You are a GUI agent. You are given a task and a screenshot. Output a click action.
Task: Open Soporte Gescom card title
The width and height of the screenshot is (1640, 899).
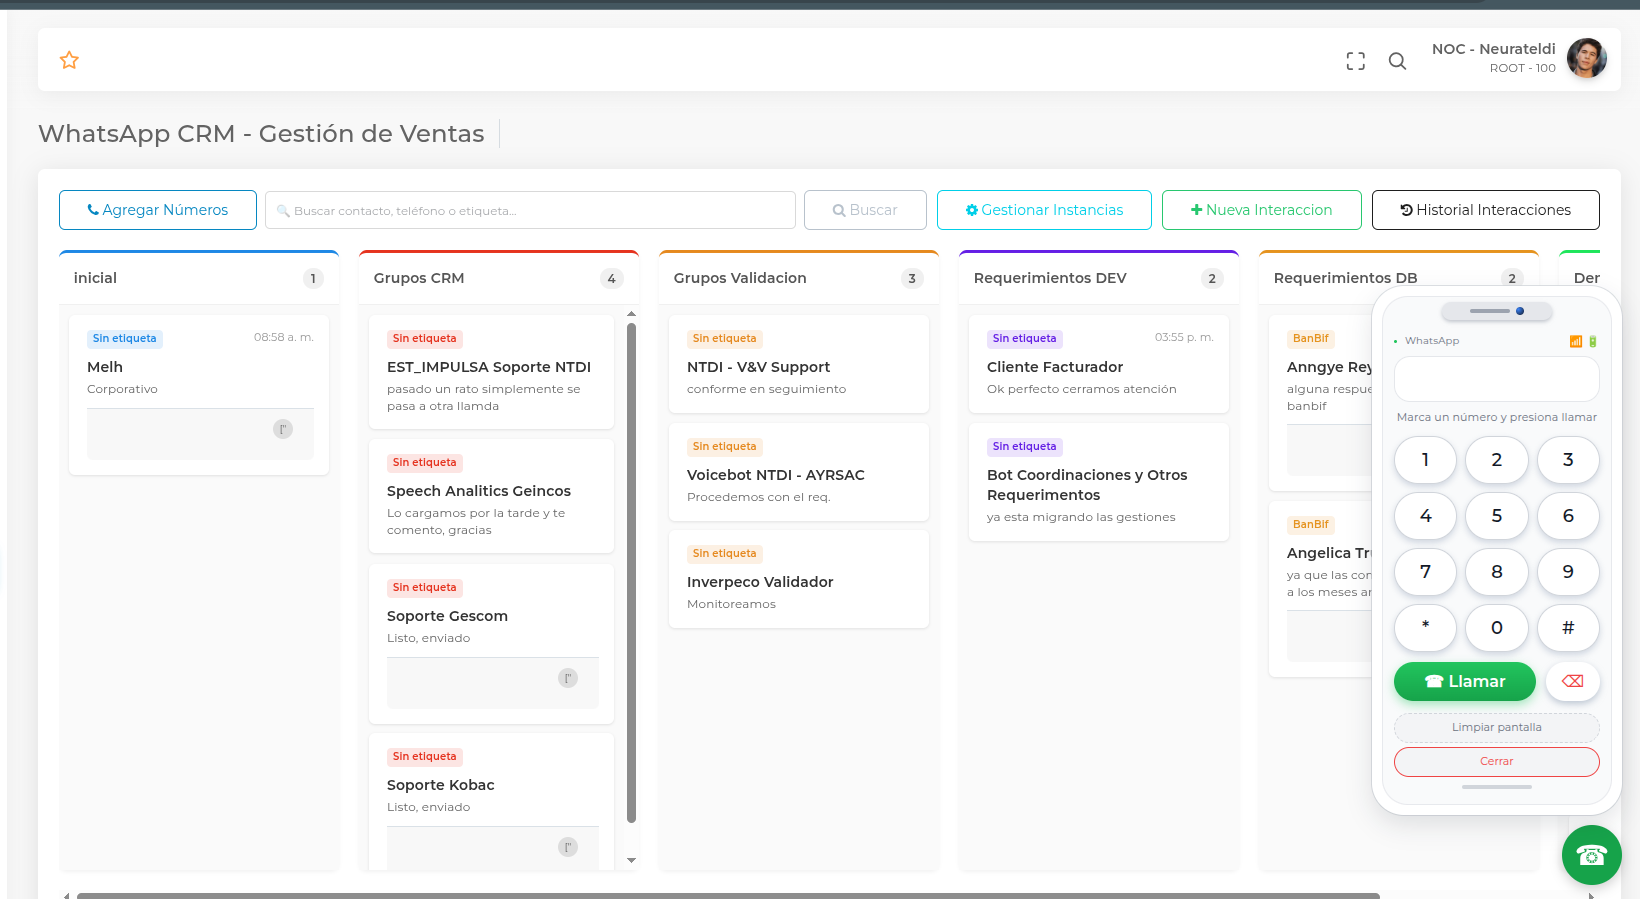(447, 616)
